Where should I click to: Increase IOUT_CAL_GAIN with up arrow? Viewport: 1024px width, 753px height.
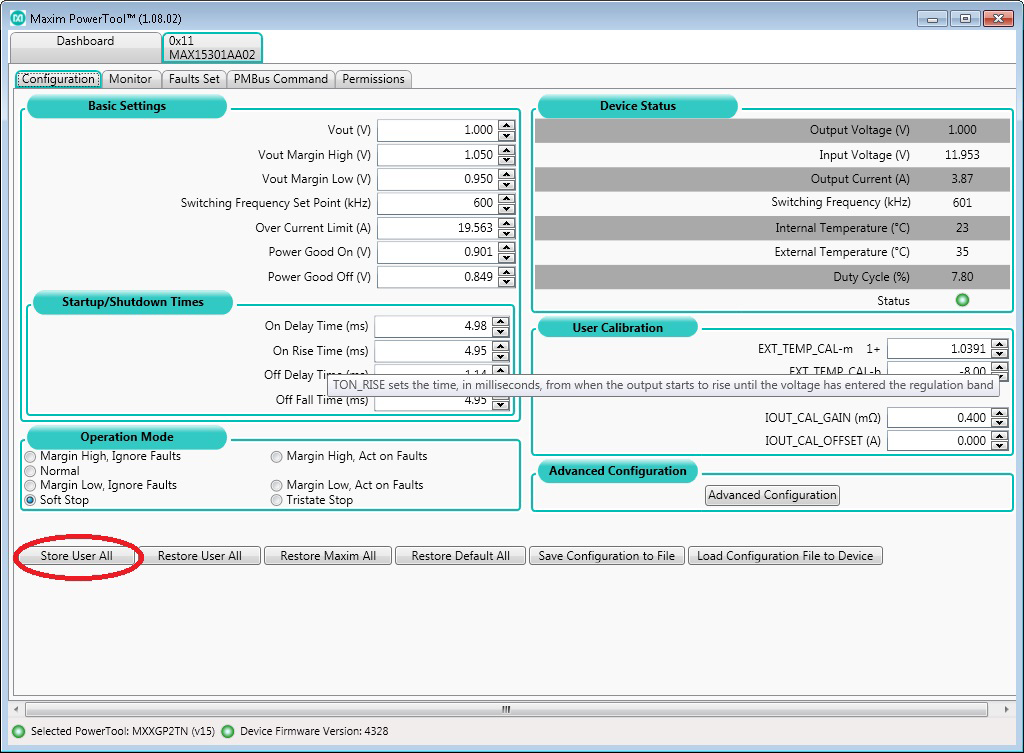pyautogui.click(x=999, y=413)
